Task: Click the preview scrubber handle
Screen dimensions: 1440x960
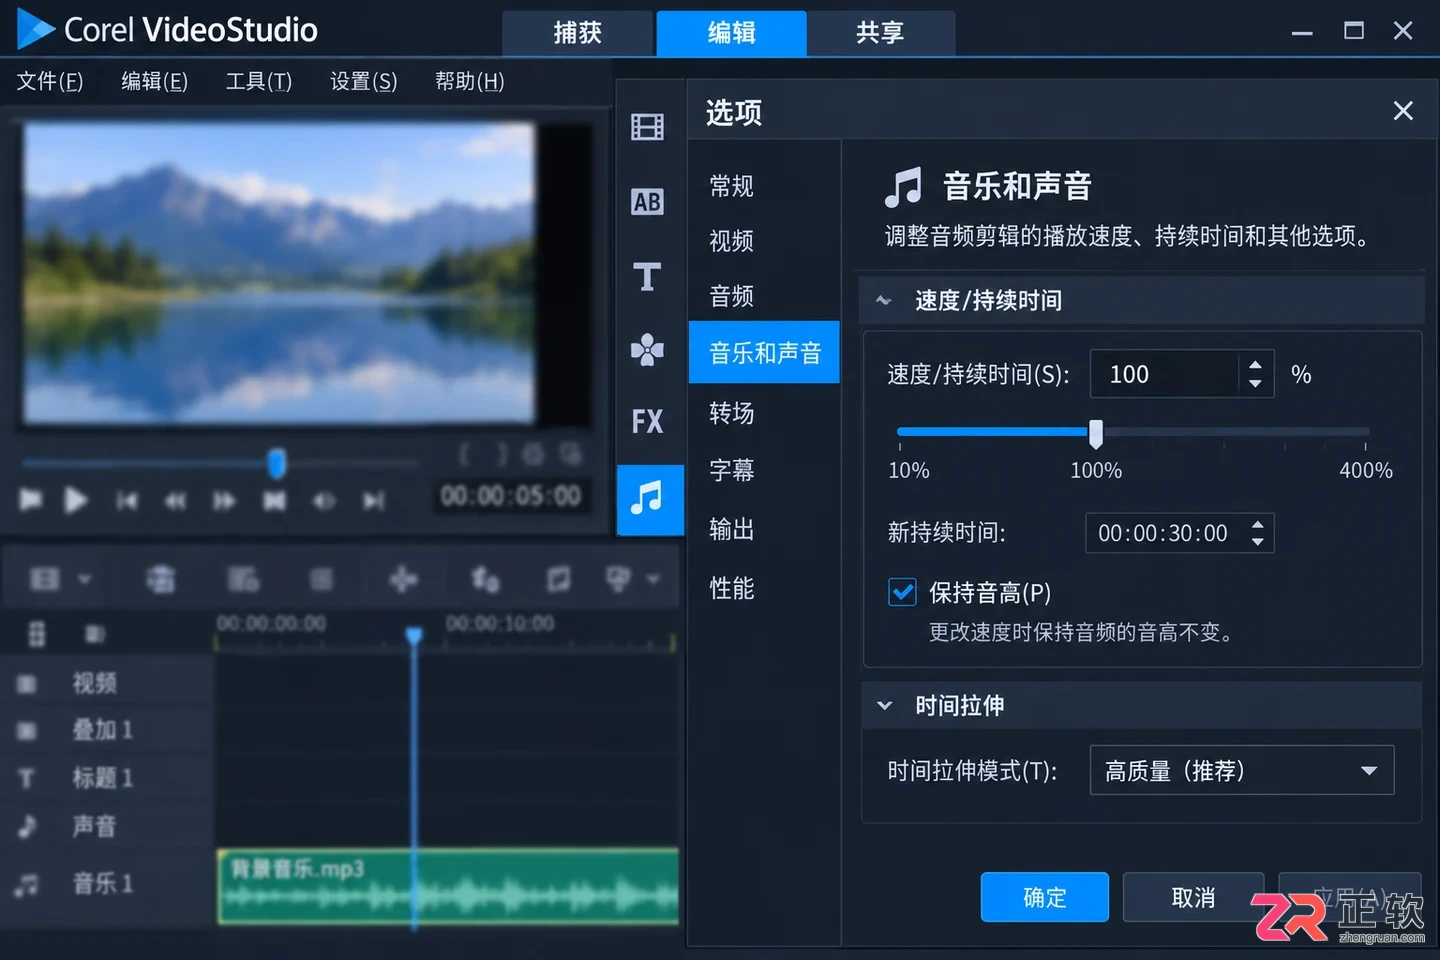Action: (x=277, y=463)
